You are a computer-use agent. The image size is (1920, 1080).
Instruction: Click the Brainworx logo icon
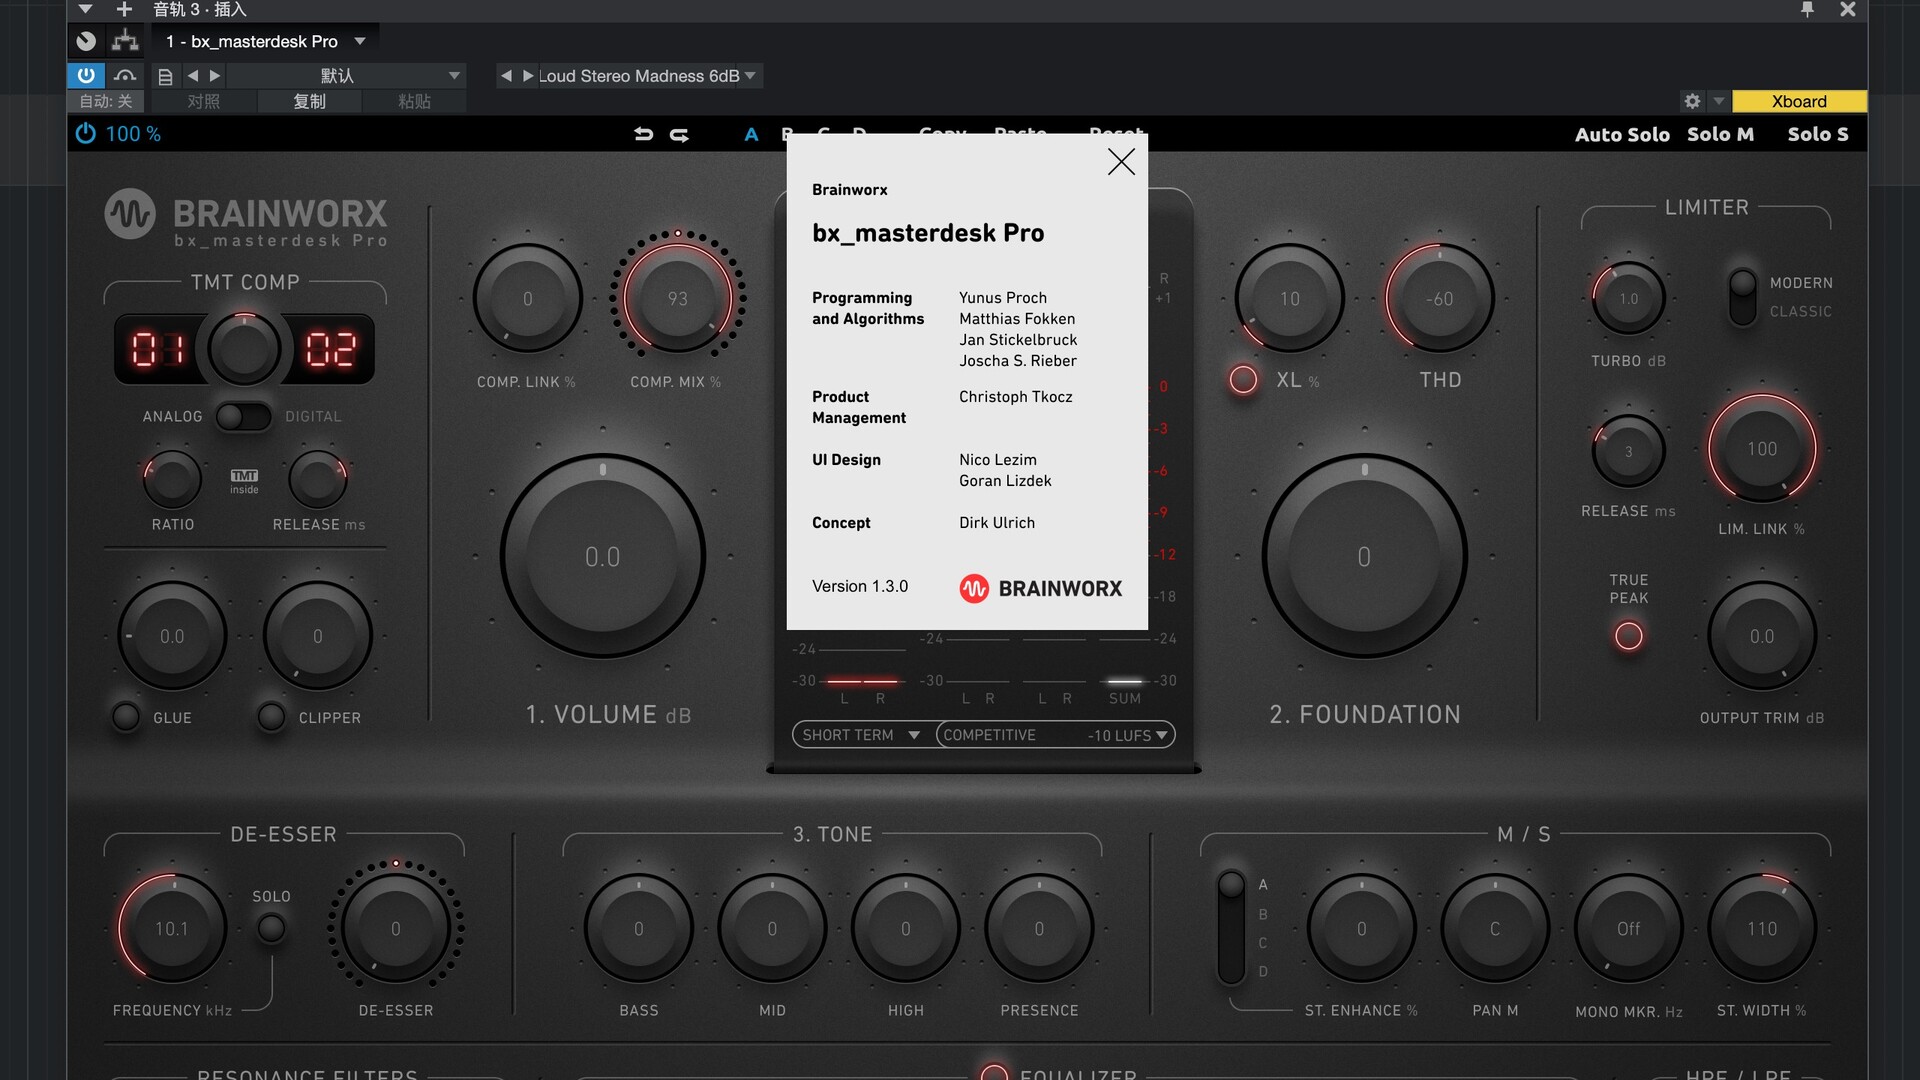pyautogui.click(x=130, y=214)
